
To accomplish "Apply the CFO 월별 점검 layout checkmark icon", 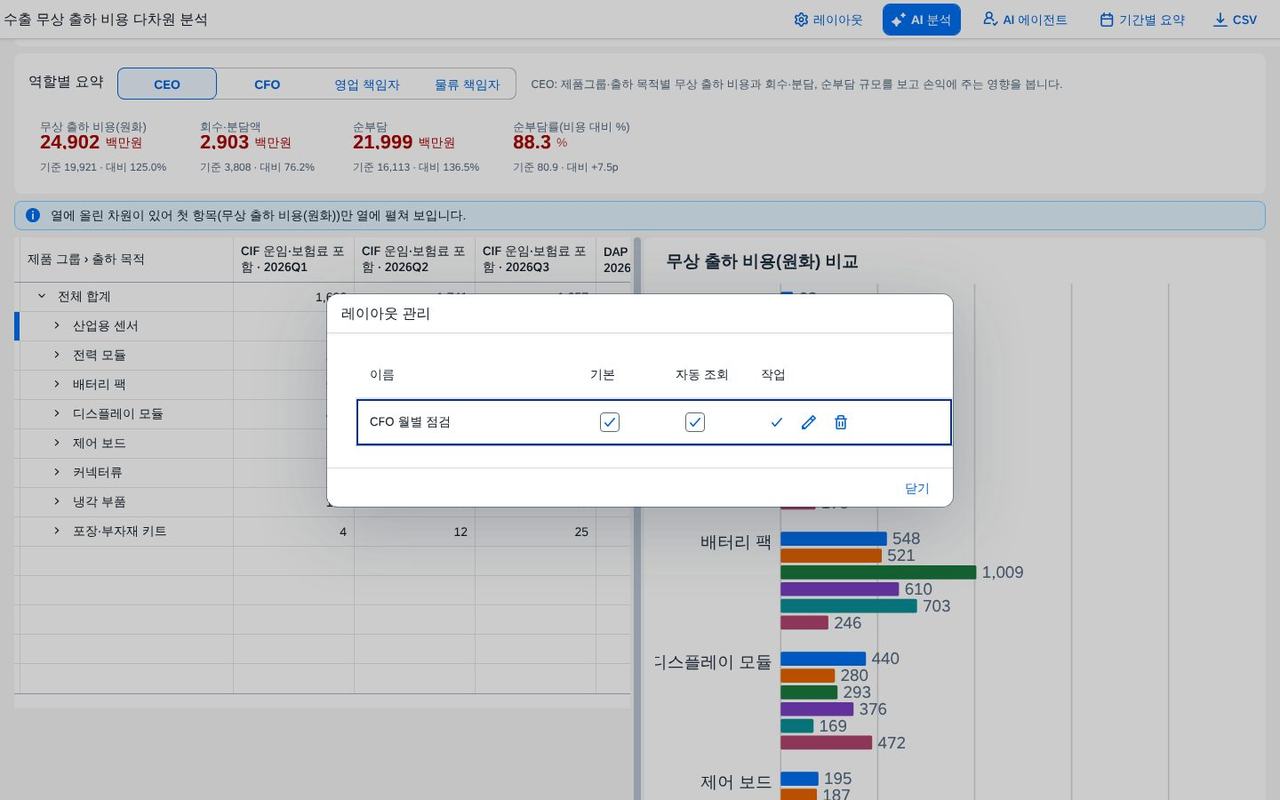I will click(x=777, y=422).
